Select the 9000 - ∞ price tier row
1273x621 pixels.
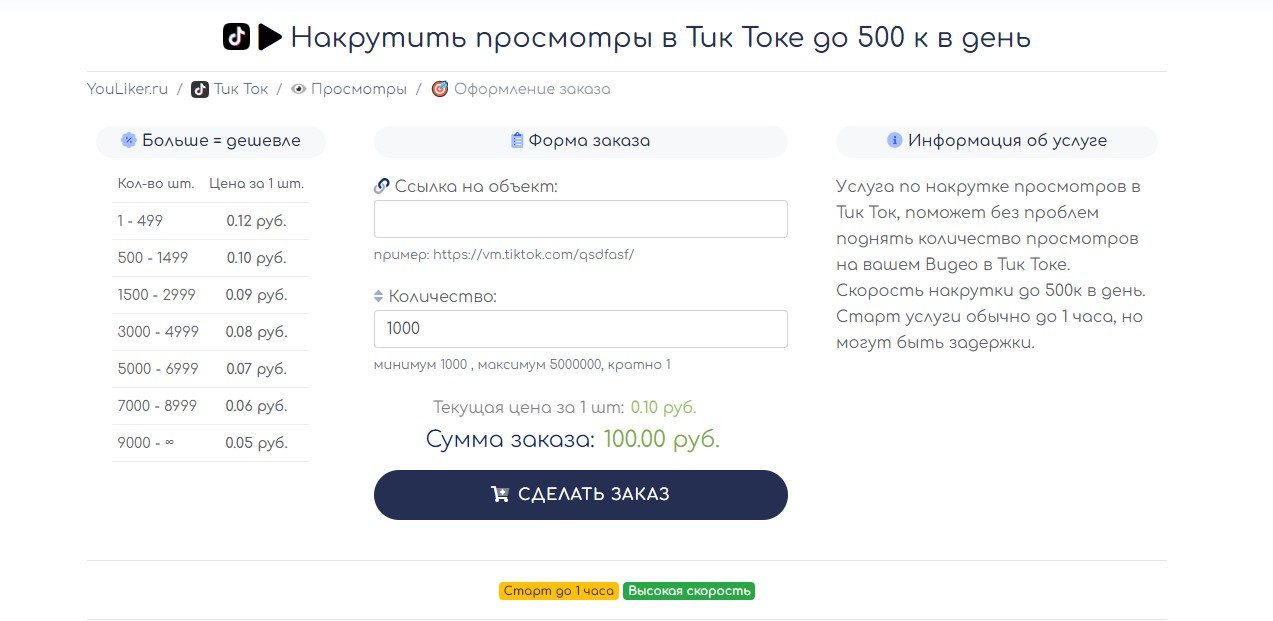[210, 443]
